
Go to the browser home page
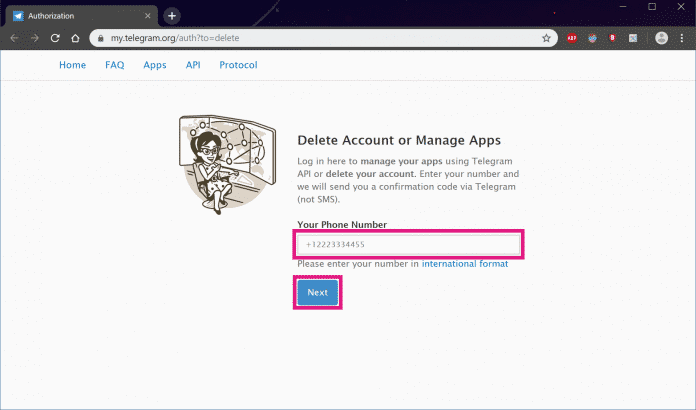[x=75, y=38]
